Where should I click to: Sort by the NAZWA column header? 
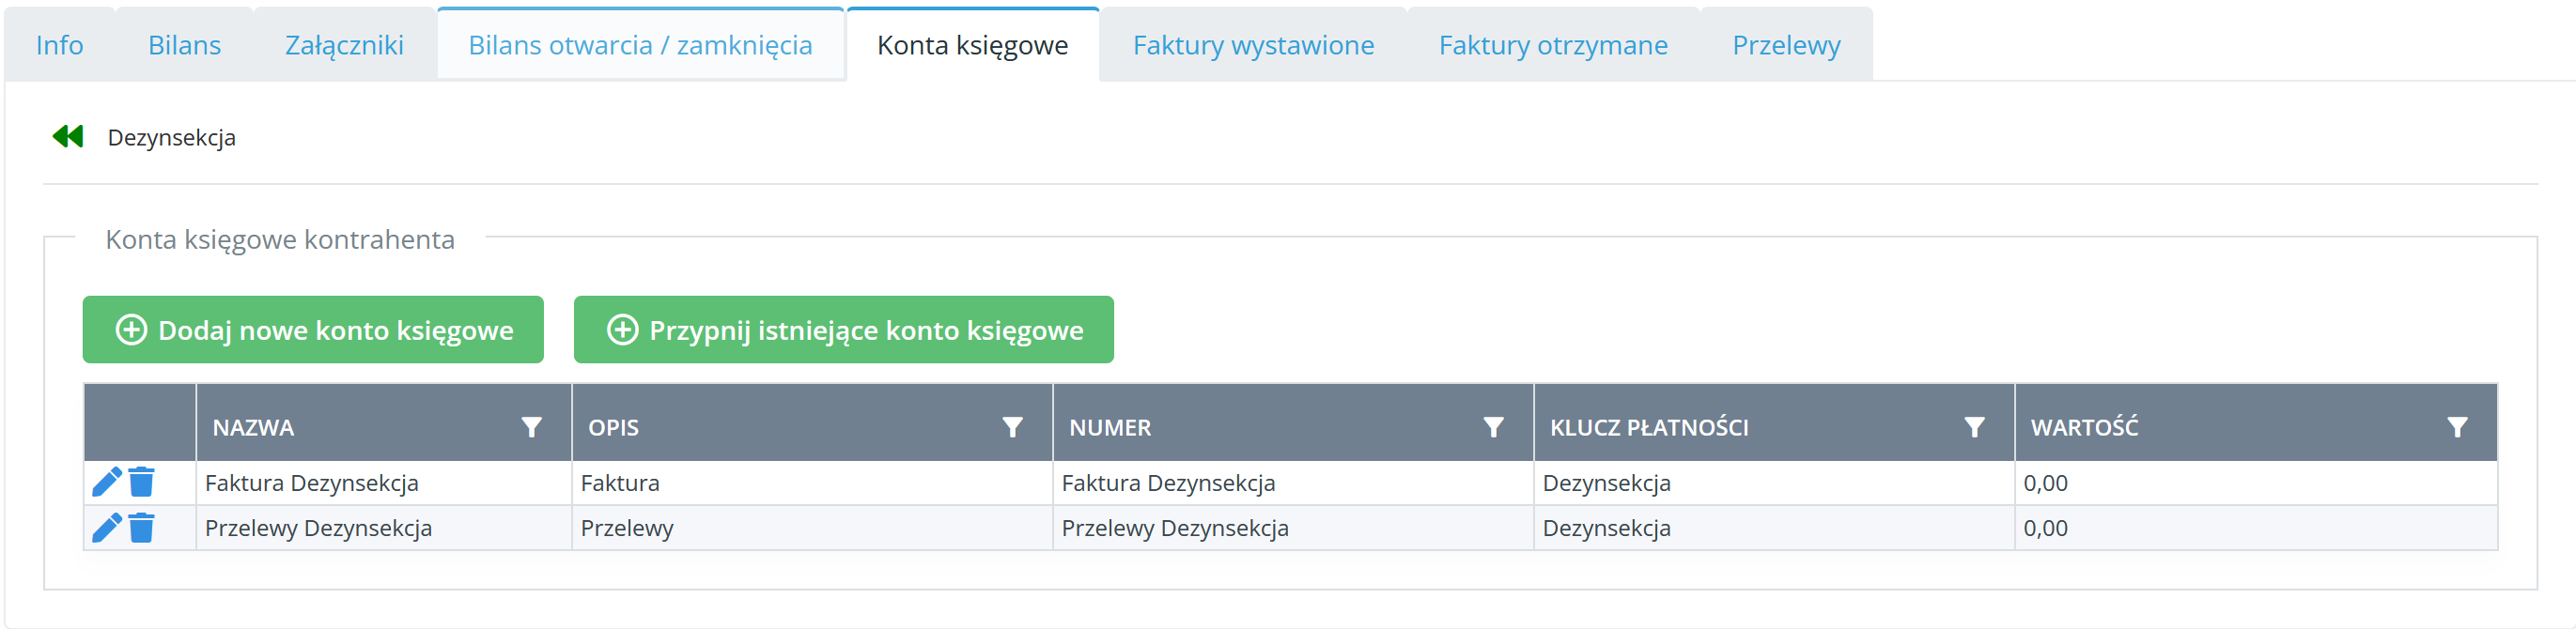tap(254, 428)
